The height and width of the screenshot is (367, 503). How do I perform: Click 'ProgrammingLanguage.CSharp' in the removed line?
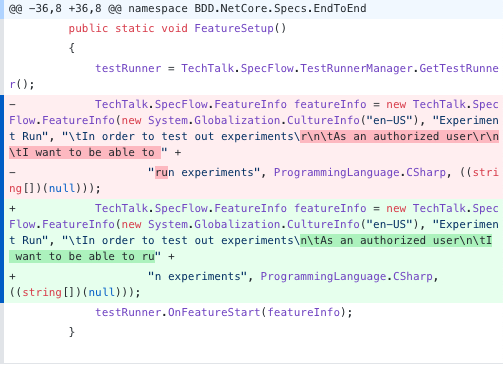[359, 172]
